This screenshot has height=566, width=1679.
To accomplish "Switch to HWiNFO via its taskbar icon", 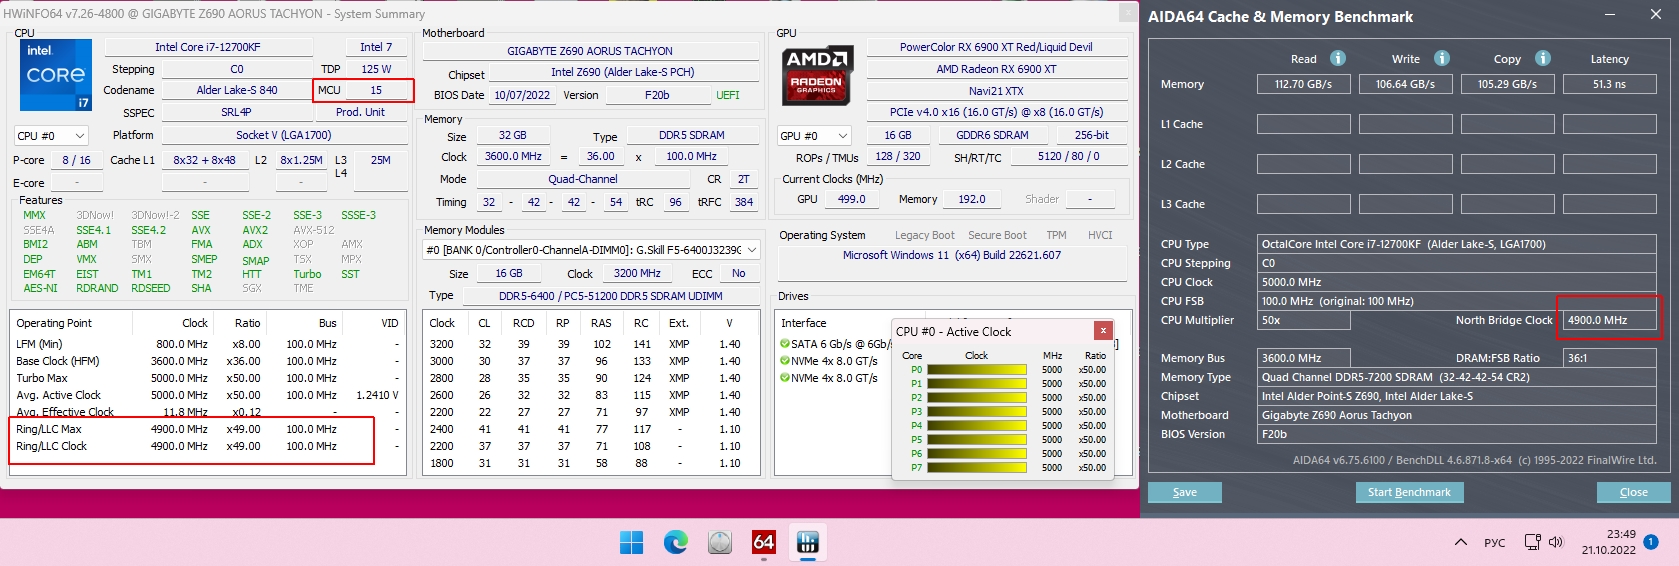I will pos(808,542).
